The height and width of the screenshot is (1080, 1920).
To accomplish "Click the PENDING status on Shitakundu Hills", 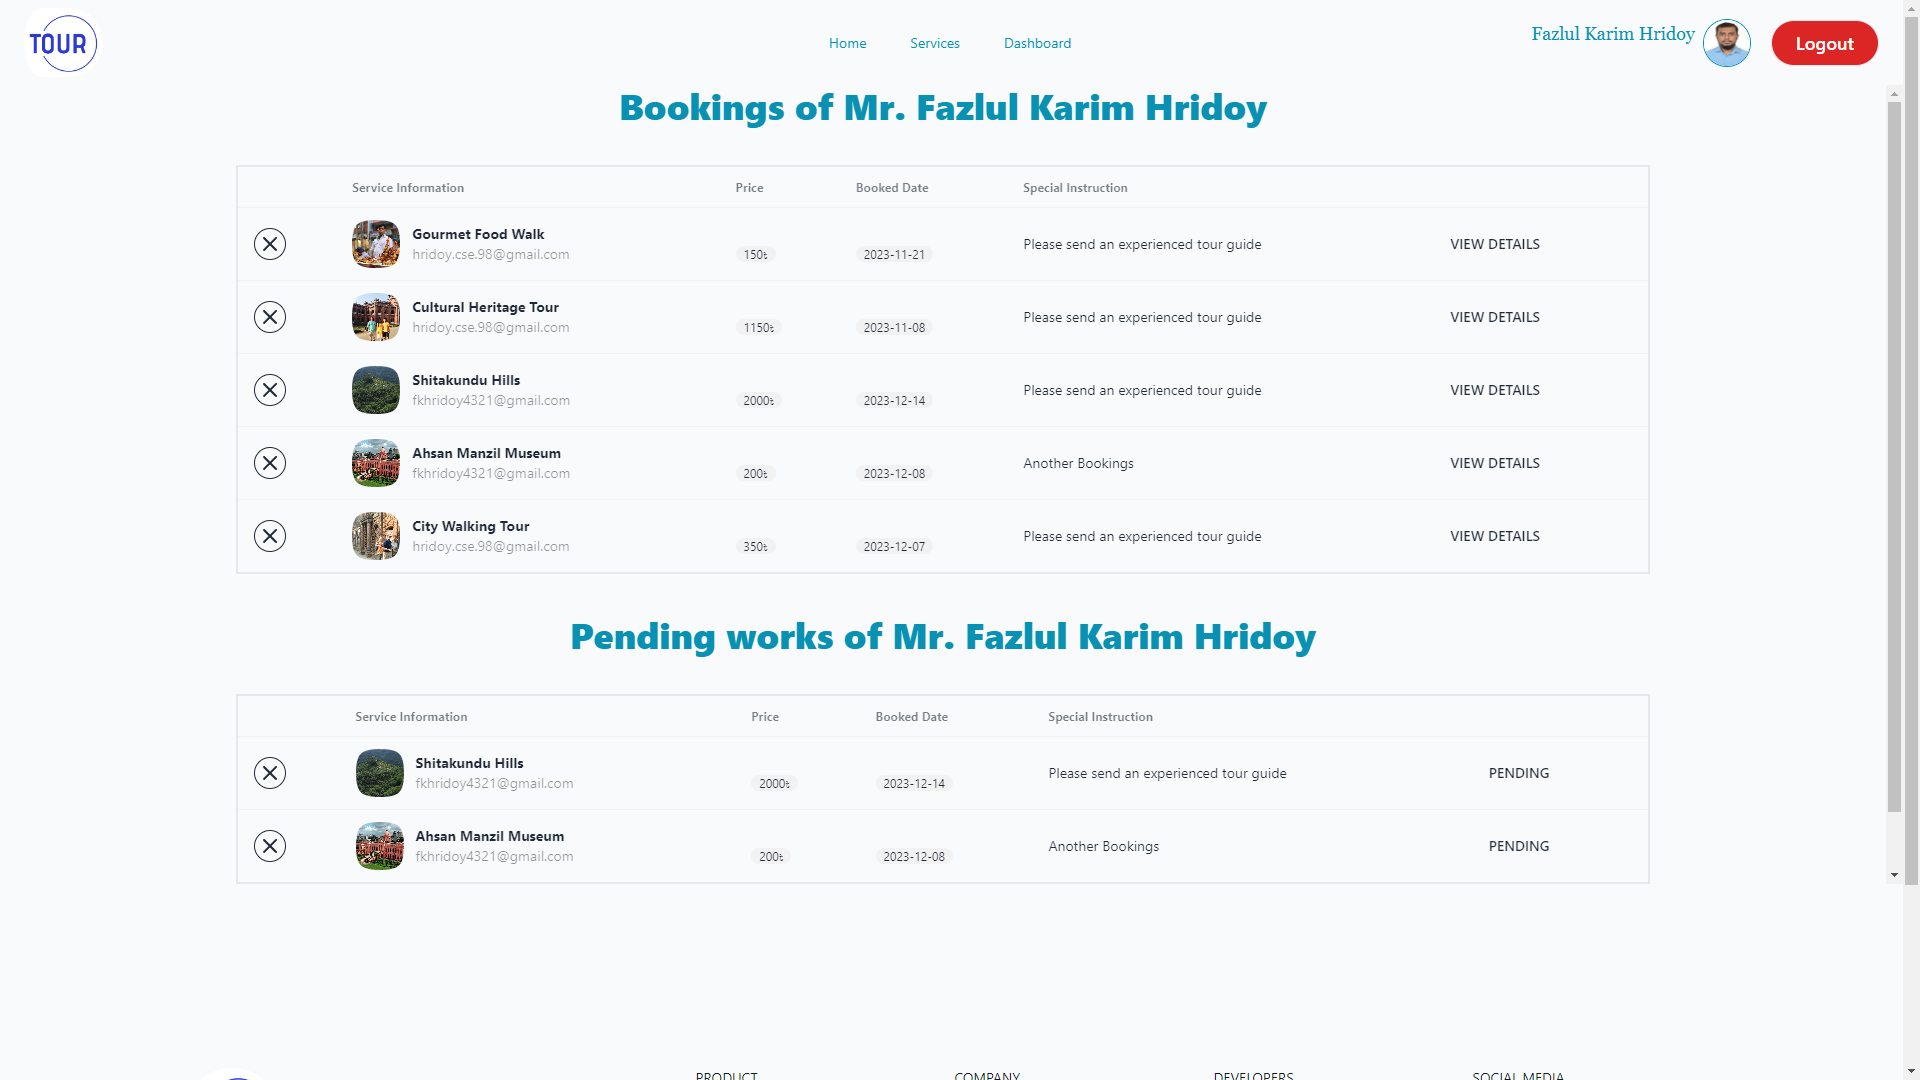I will click(1518, 773).
